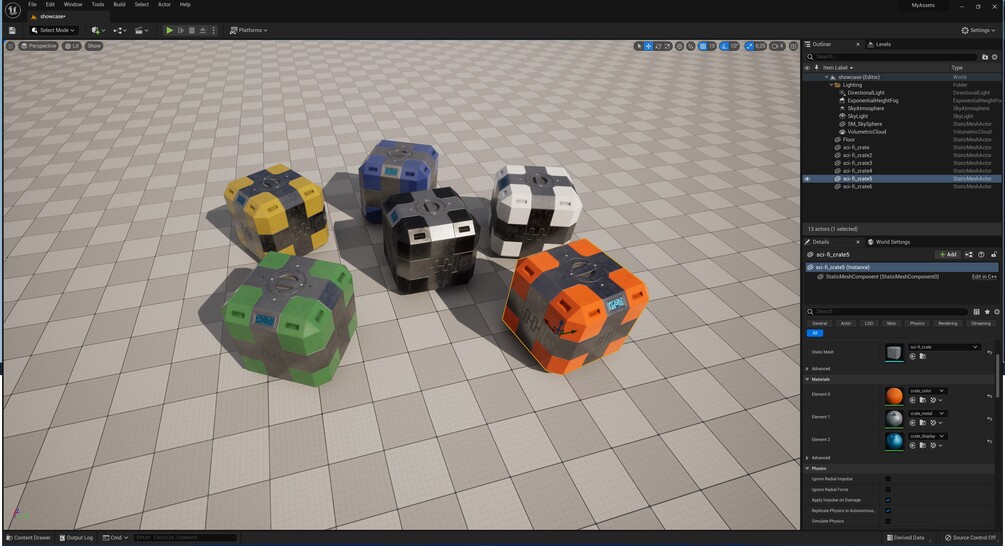Check Ignore Radial Impulse checkbox
1005x546 pixels.
click(x=888, y=479)
